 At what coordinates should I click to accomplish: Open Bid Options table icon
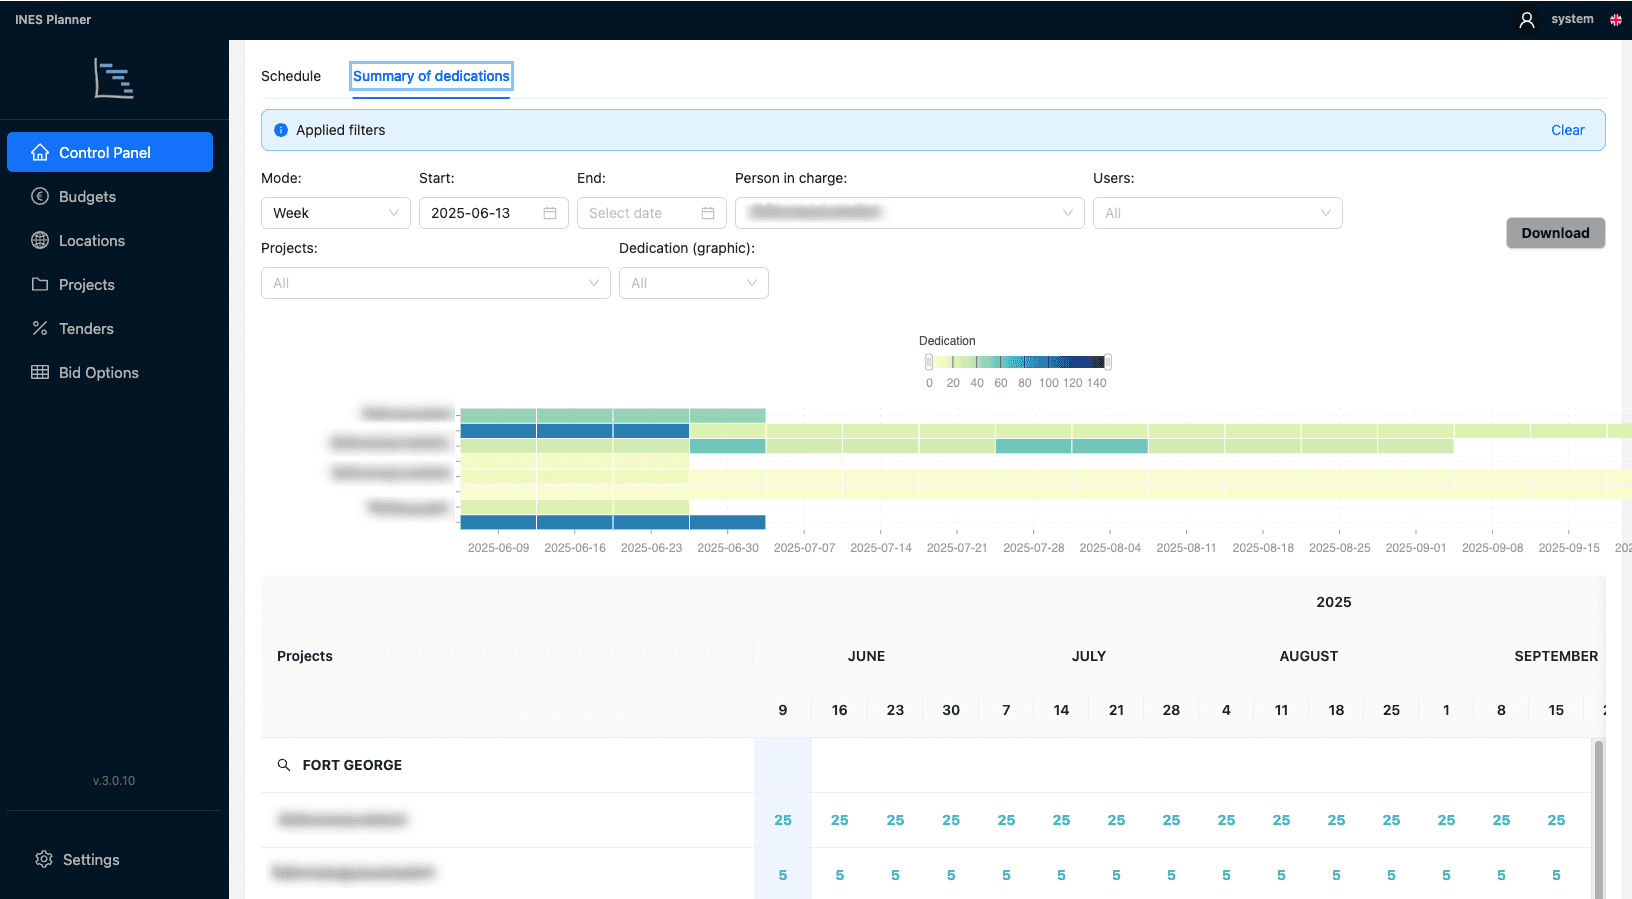[40, 373]
